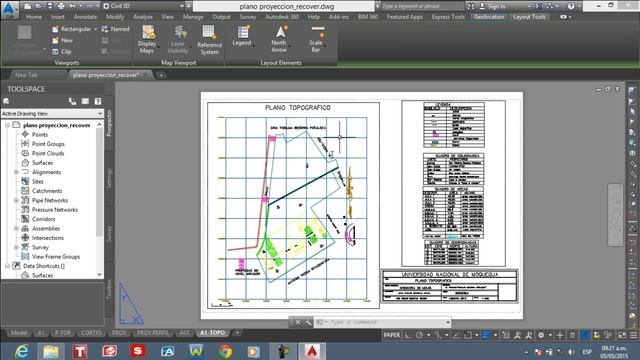Open the Settings vertical tab in Toolspace
The image size is (640, 360).
(x=109, y=178)
